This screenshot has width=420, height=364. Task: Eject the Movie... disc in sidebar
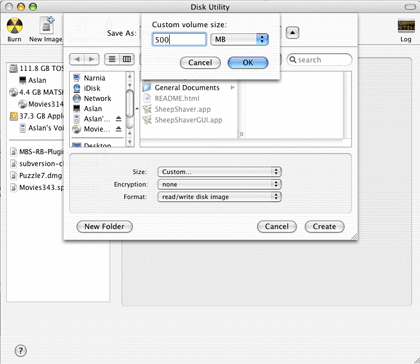pos(118,129)
